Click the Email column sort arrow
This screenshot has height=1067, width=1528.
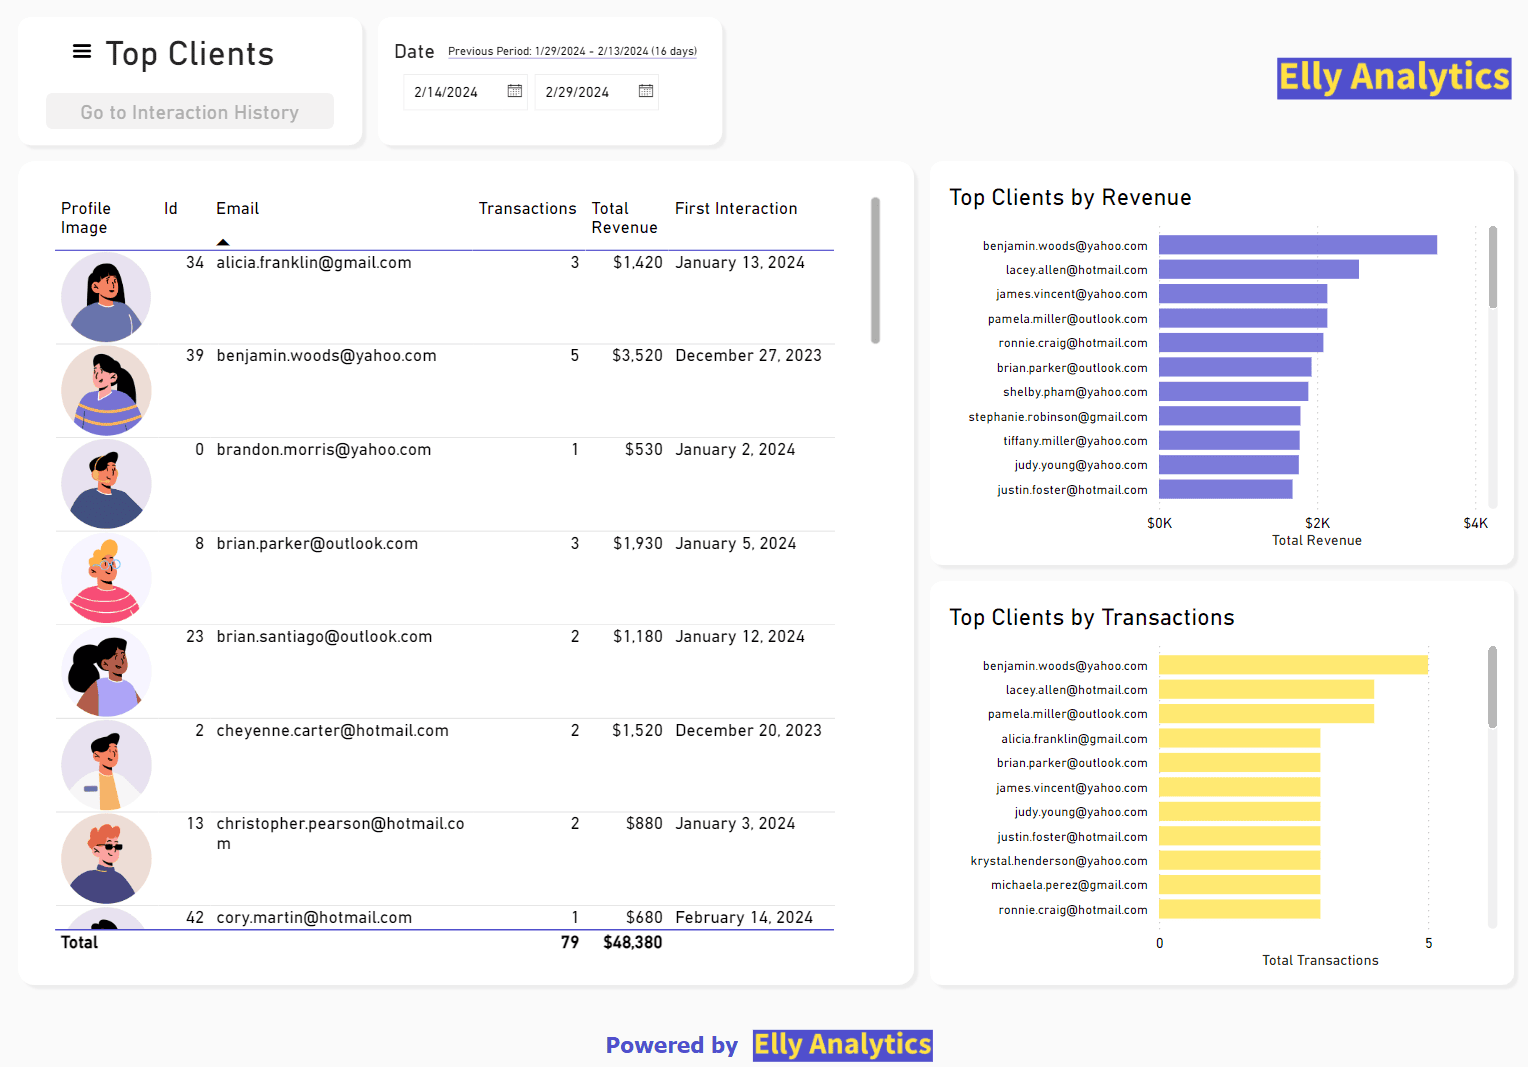[x=223, y=242]
